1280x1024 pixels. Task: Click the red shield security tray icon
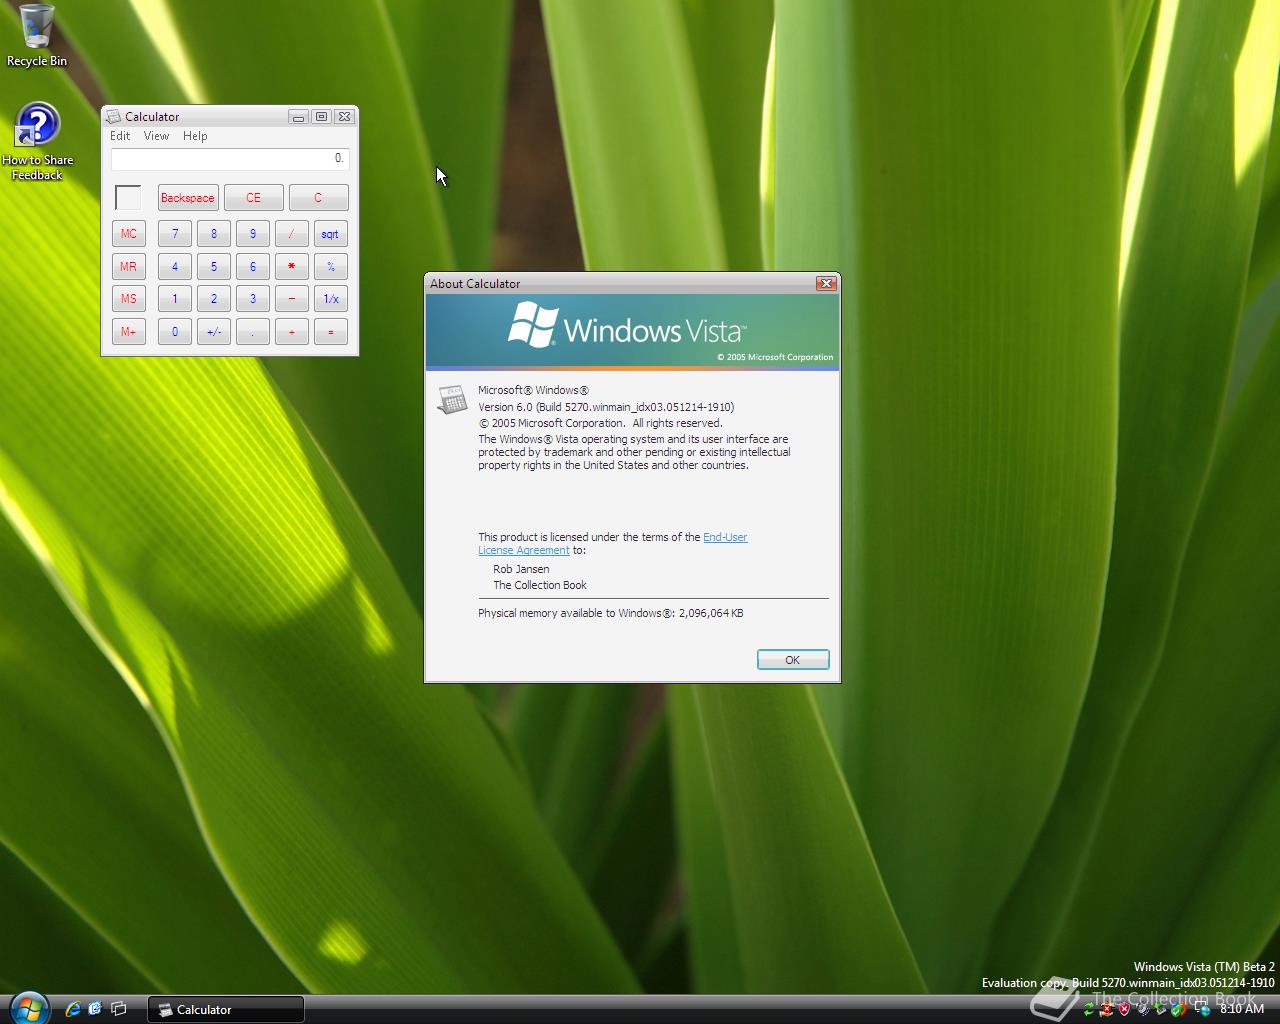pyautogui.click(x=1124, y=1010)
